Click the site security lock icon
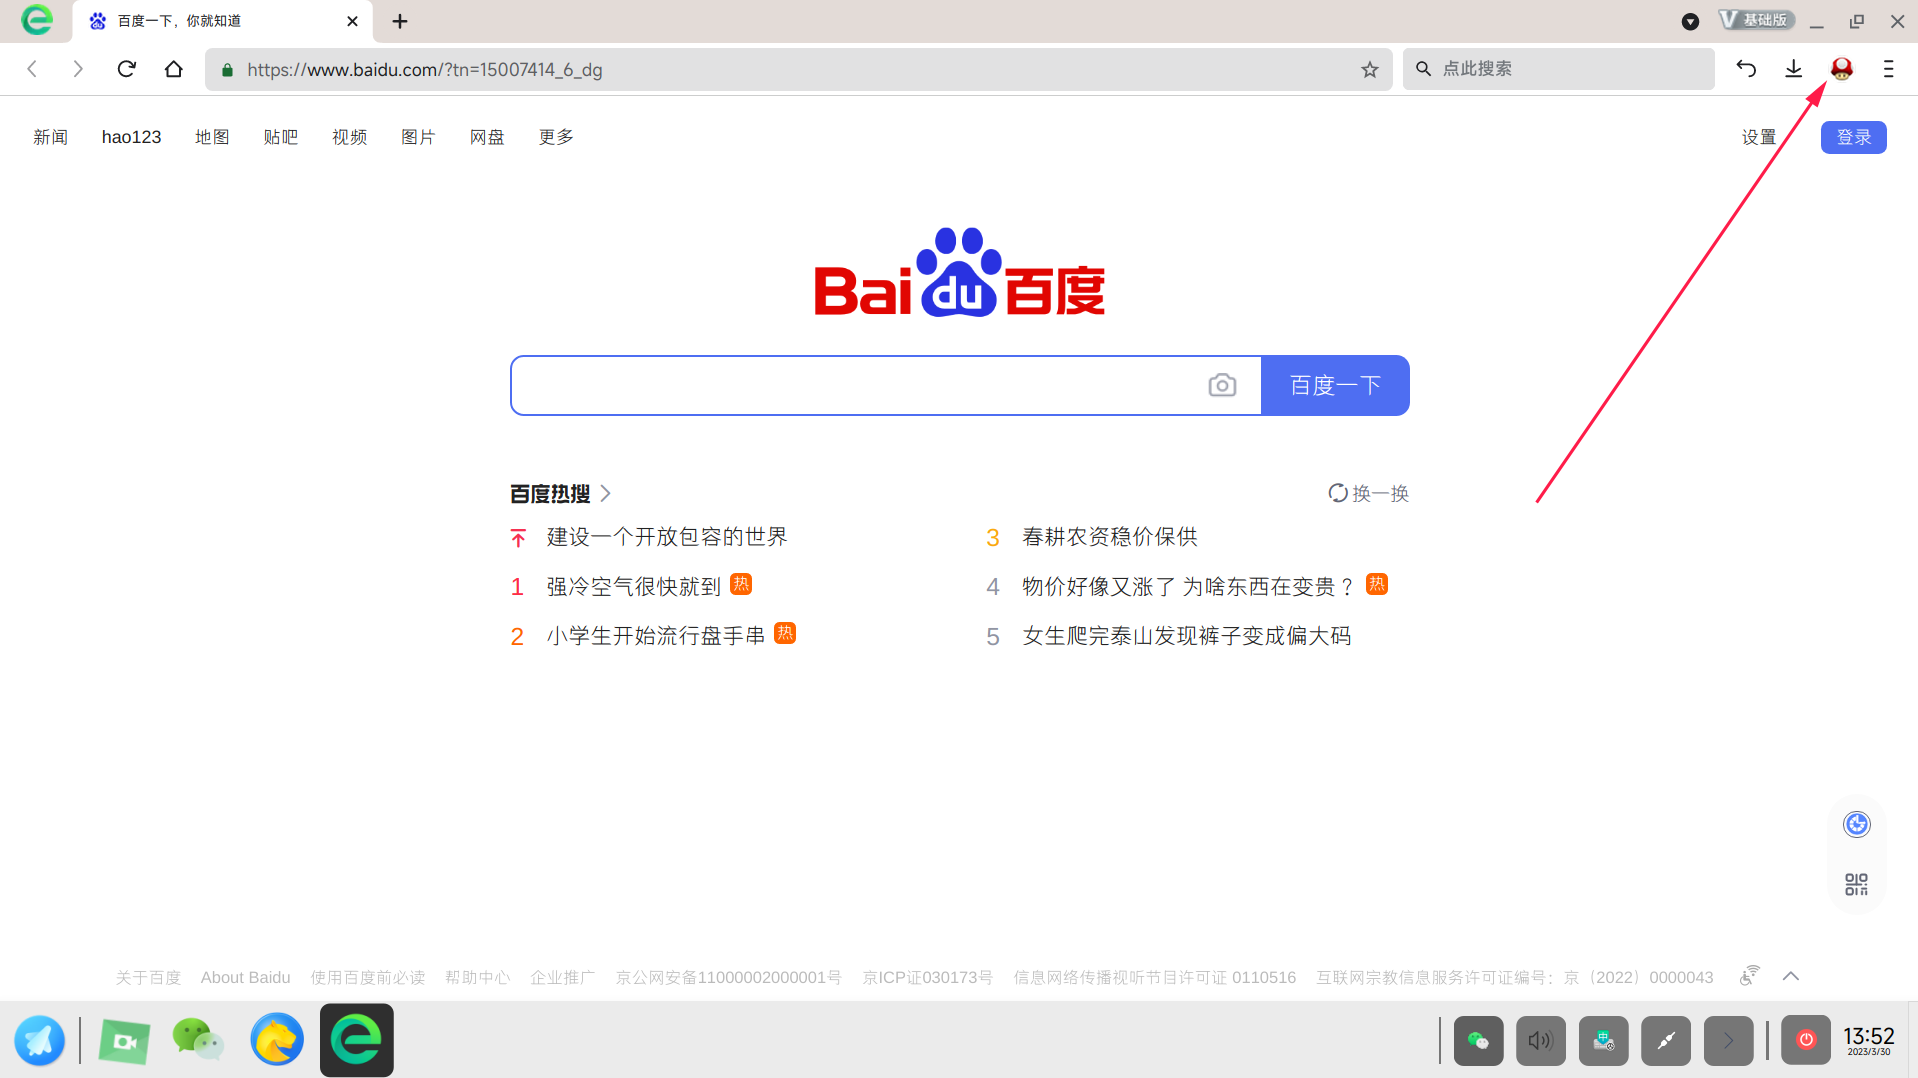 coord(227,70)
